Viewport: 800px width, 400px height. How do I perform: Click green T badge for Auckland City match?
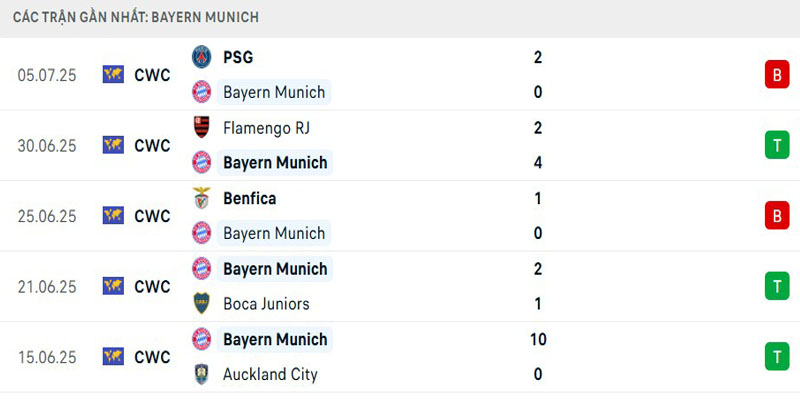tap(777, 356)
